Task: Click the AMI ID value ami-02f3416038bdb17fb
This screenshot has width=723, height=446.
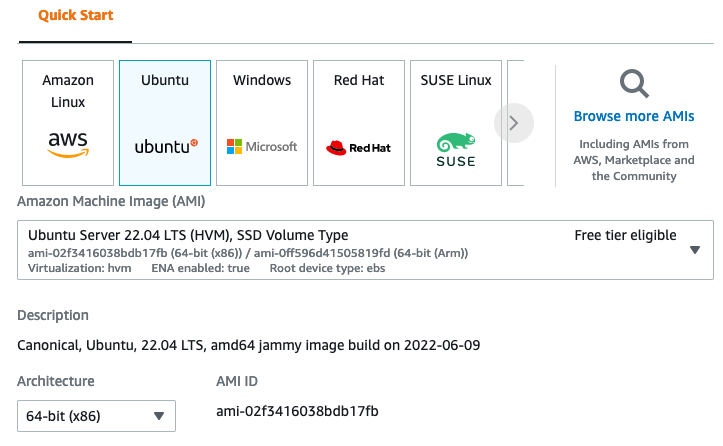Action: [297, 411]
